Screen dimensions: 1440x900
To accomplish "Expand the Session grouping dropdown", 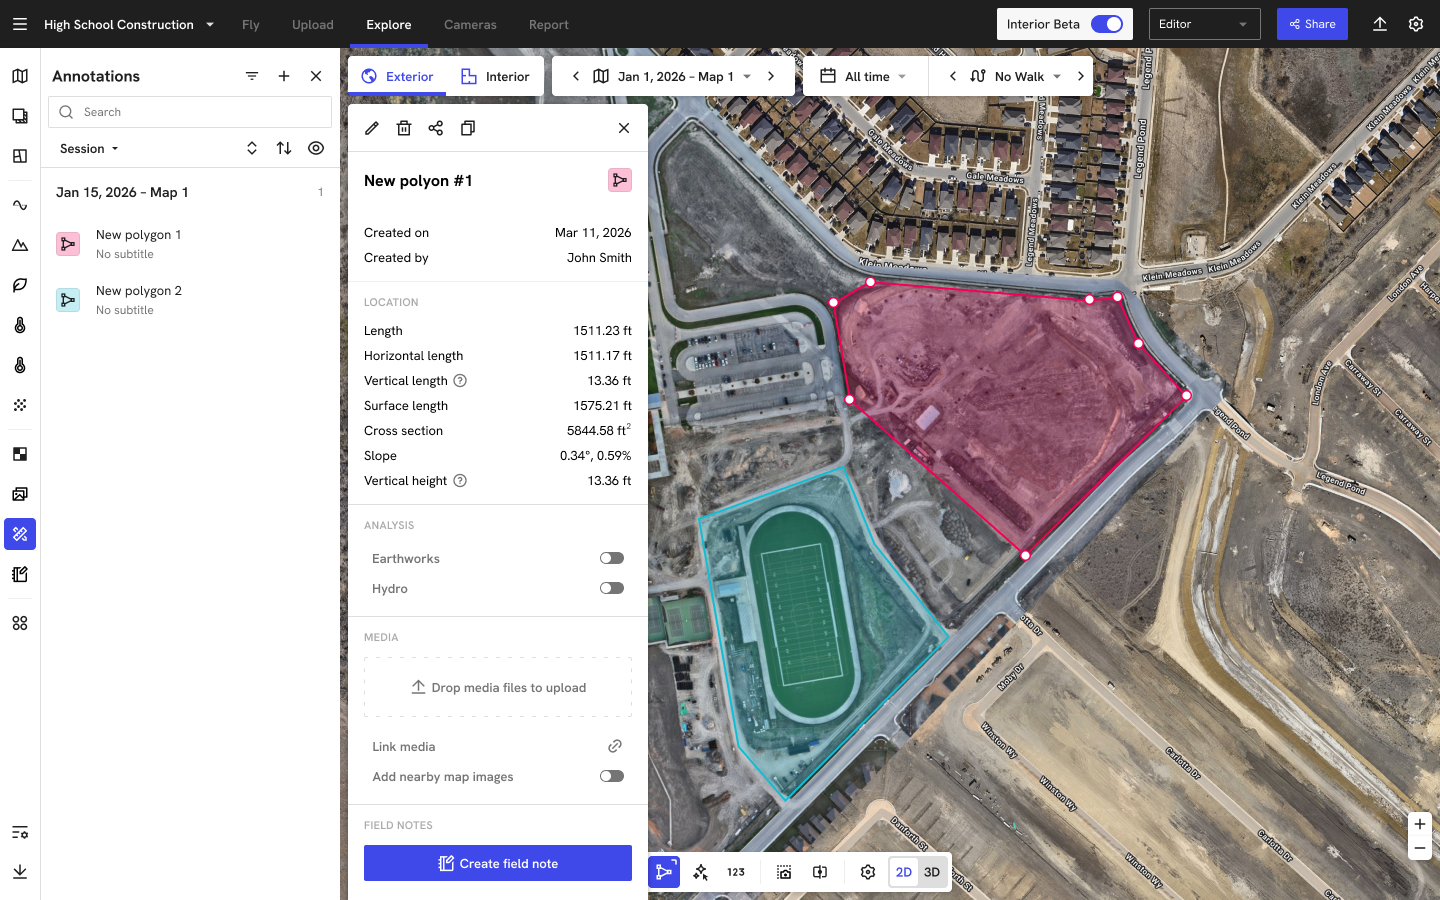I will (x=89, y=149).
